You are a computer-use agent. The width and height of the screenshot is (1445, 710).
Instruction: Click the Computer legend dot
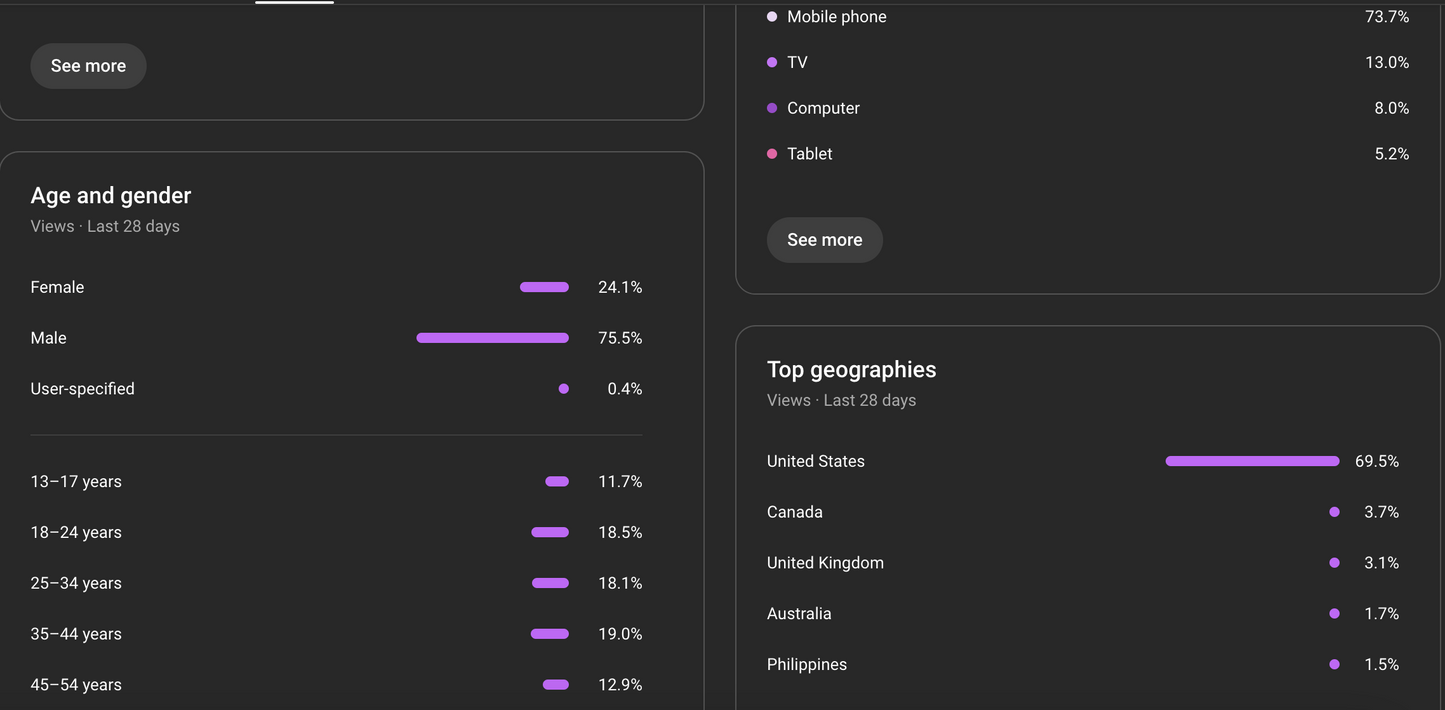click(x=772, y=108)
